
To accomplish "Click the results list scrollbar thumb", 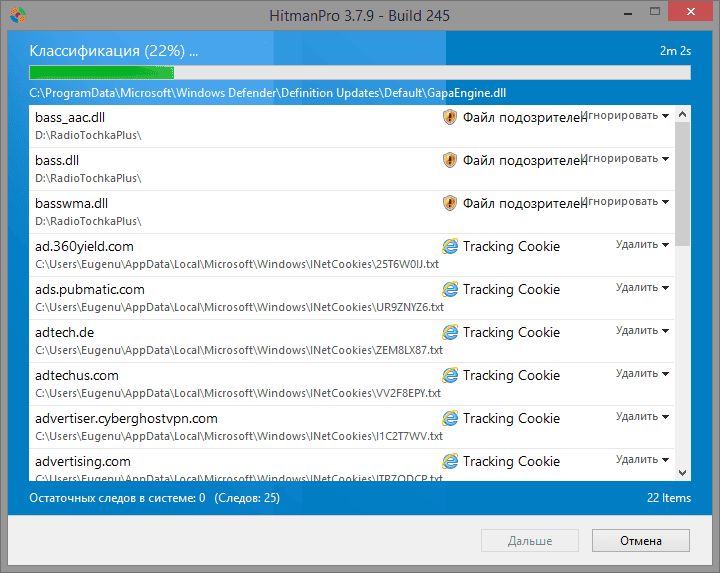I will [682, 184].
